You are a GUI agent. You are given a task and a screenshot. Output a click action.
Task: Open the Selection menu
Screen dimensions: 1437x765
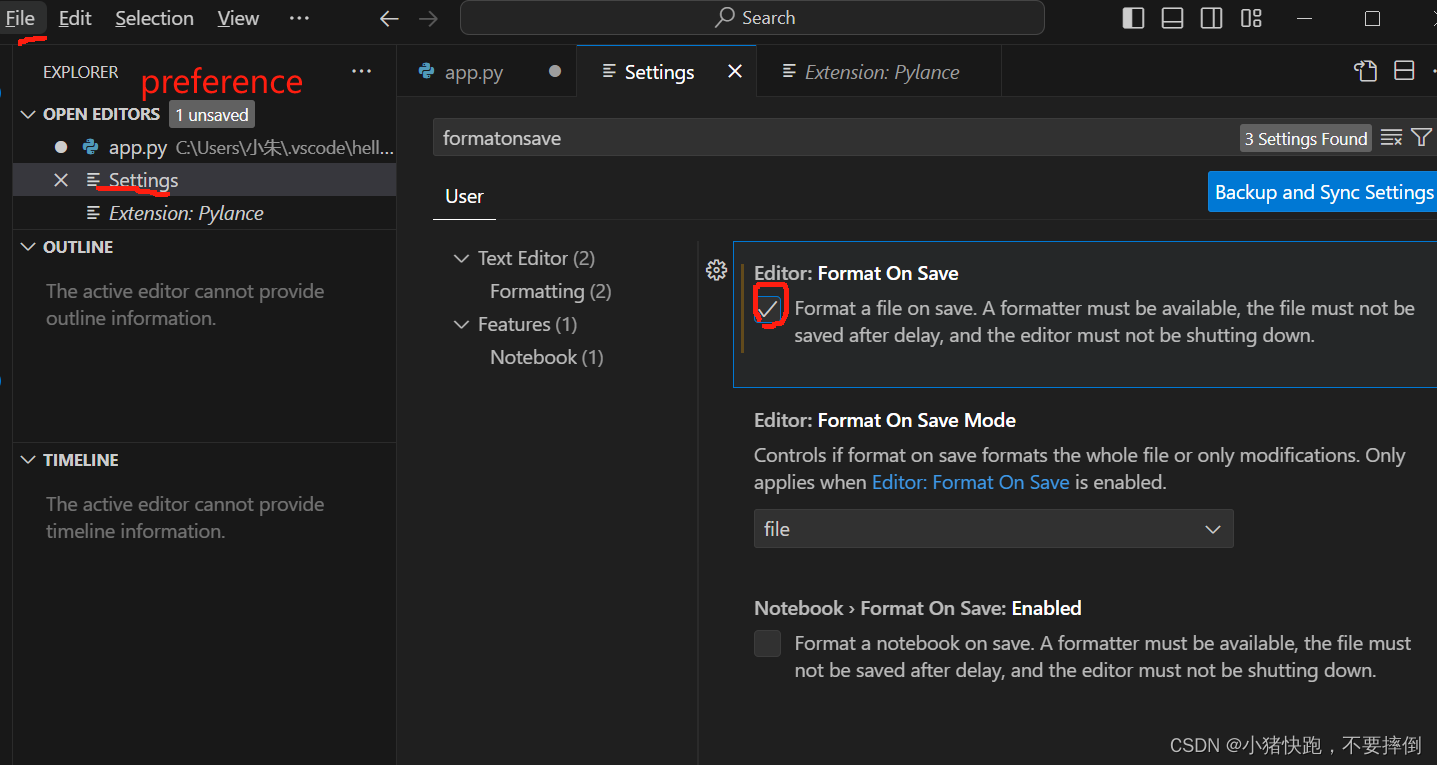[154, 19]
